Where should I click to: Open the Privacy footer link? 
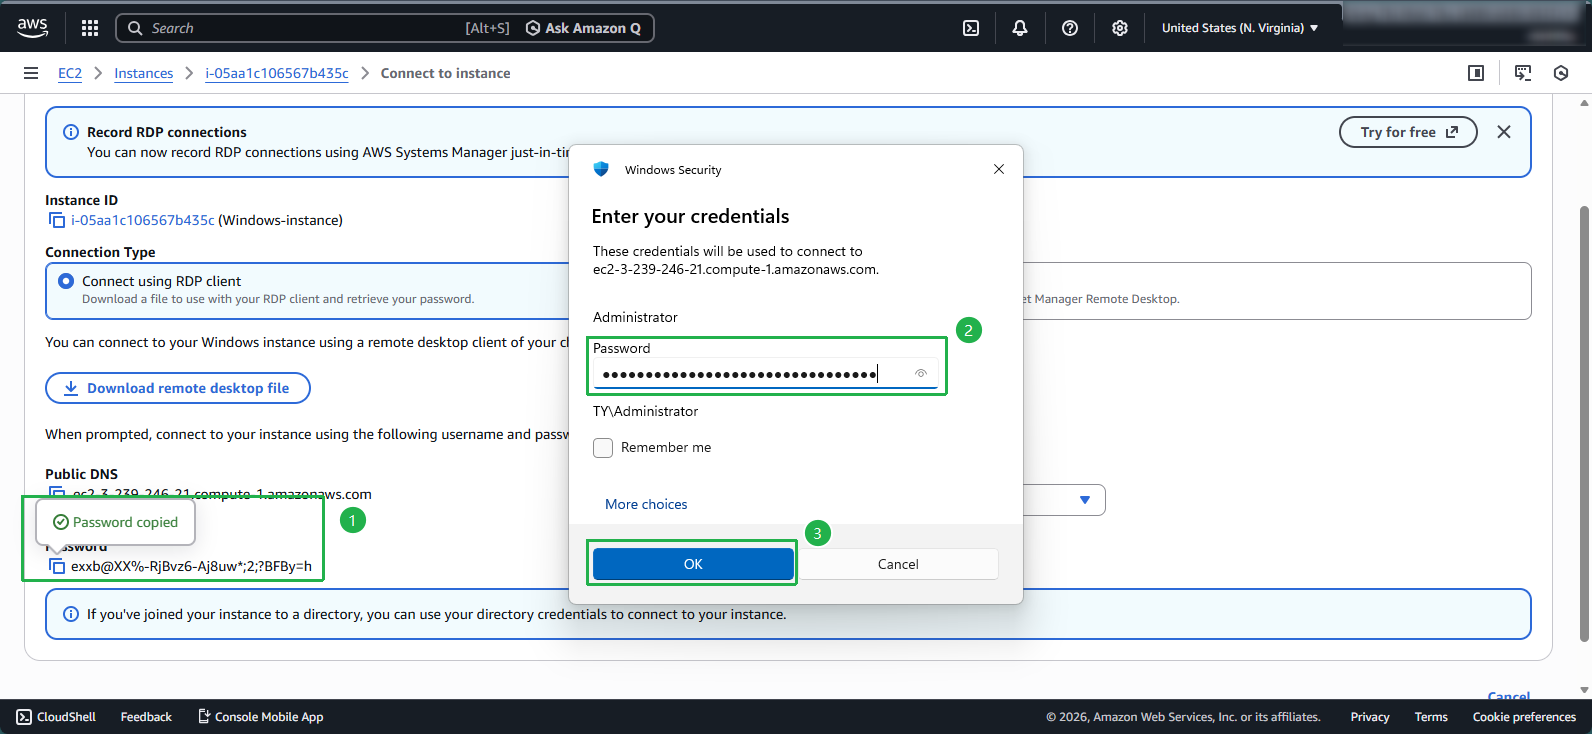pyautogui.click(x=1370, y=717)
